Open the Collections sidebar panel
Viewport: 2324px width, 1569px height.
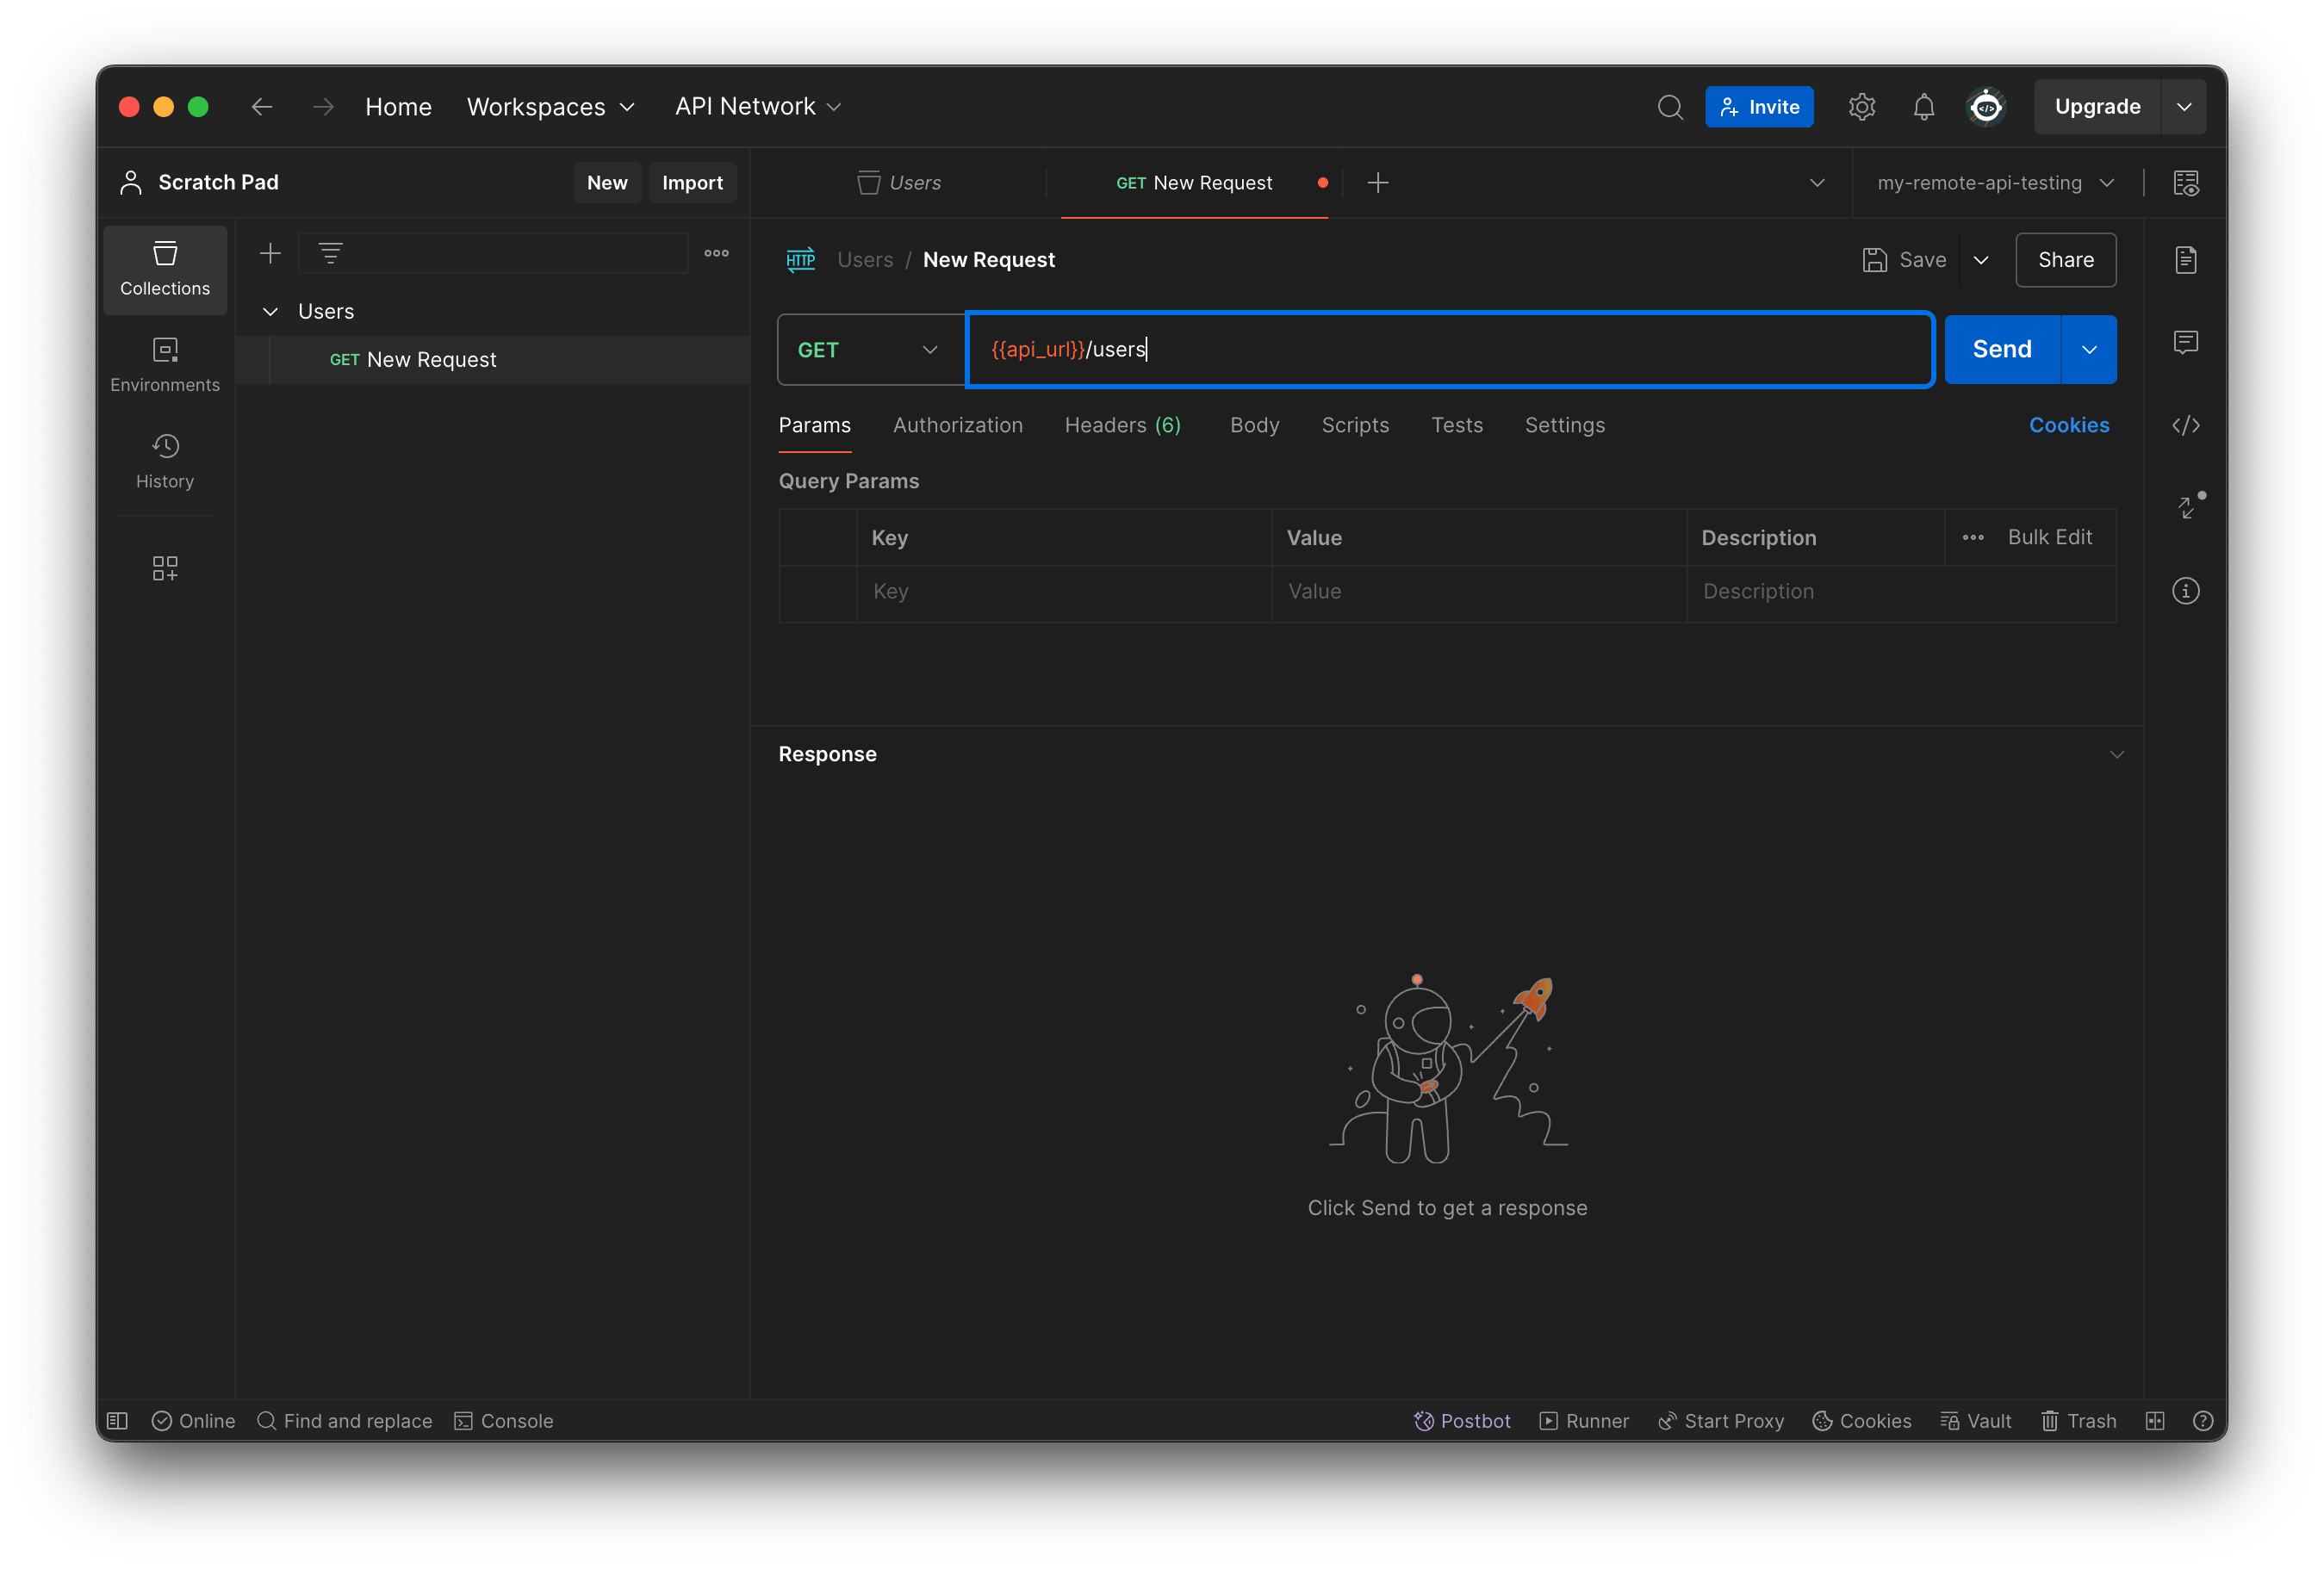click(x=164, y=268)
